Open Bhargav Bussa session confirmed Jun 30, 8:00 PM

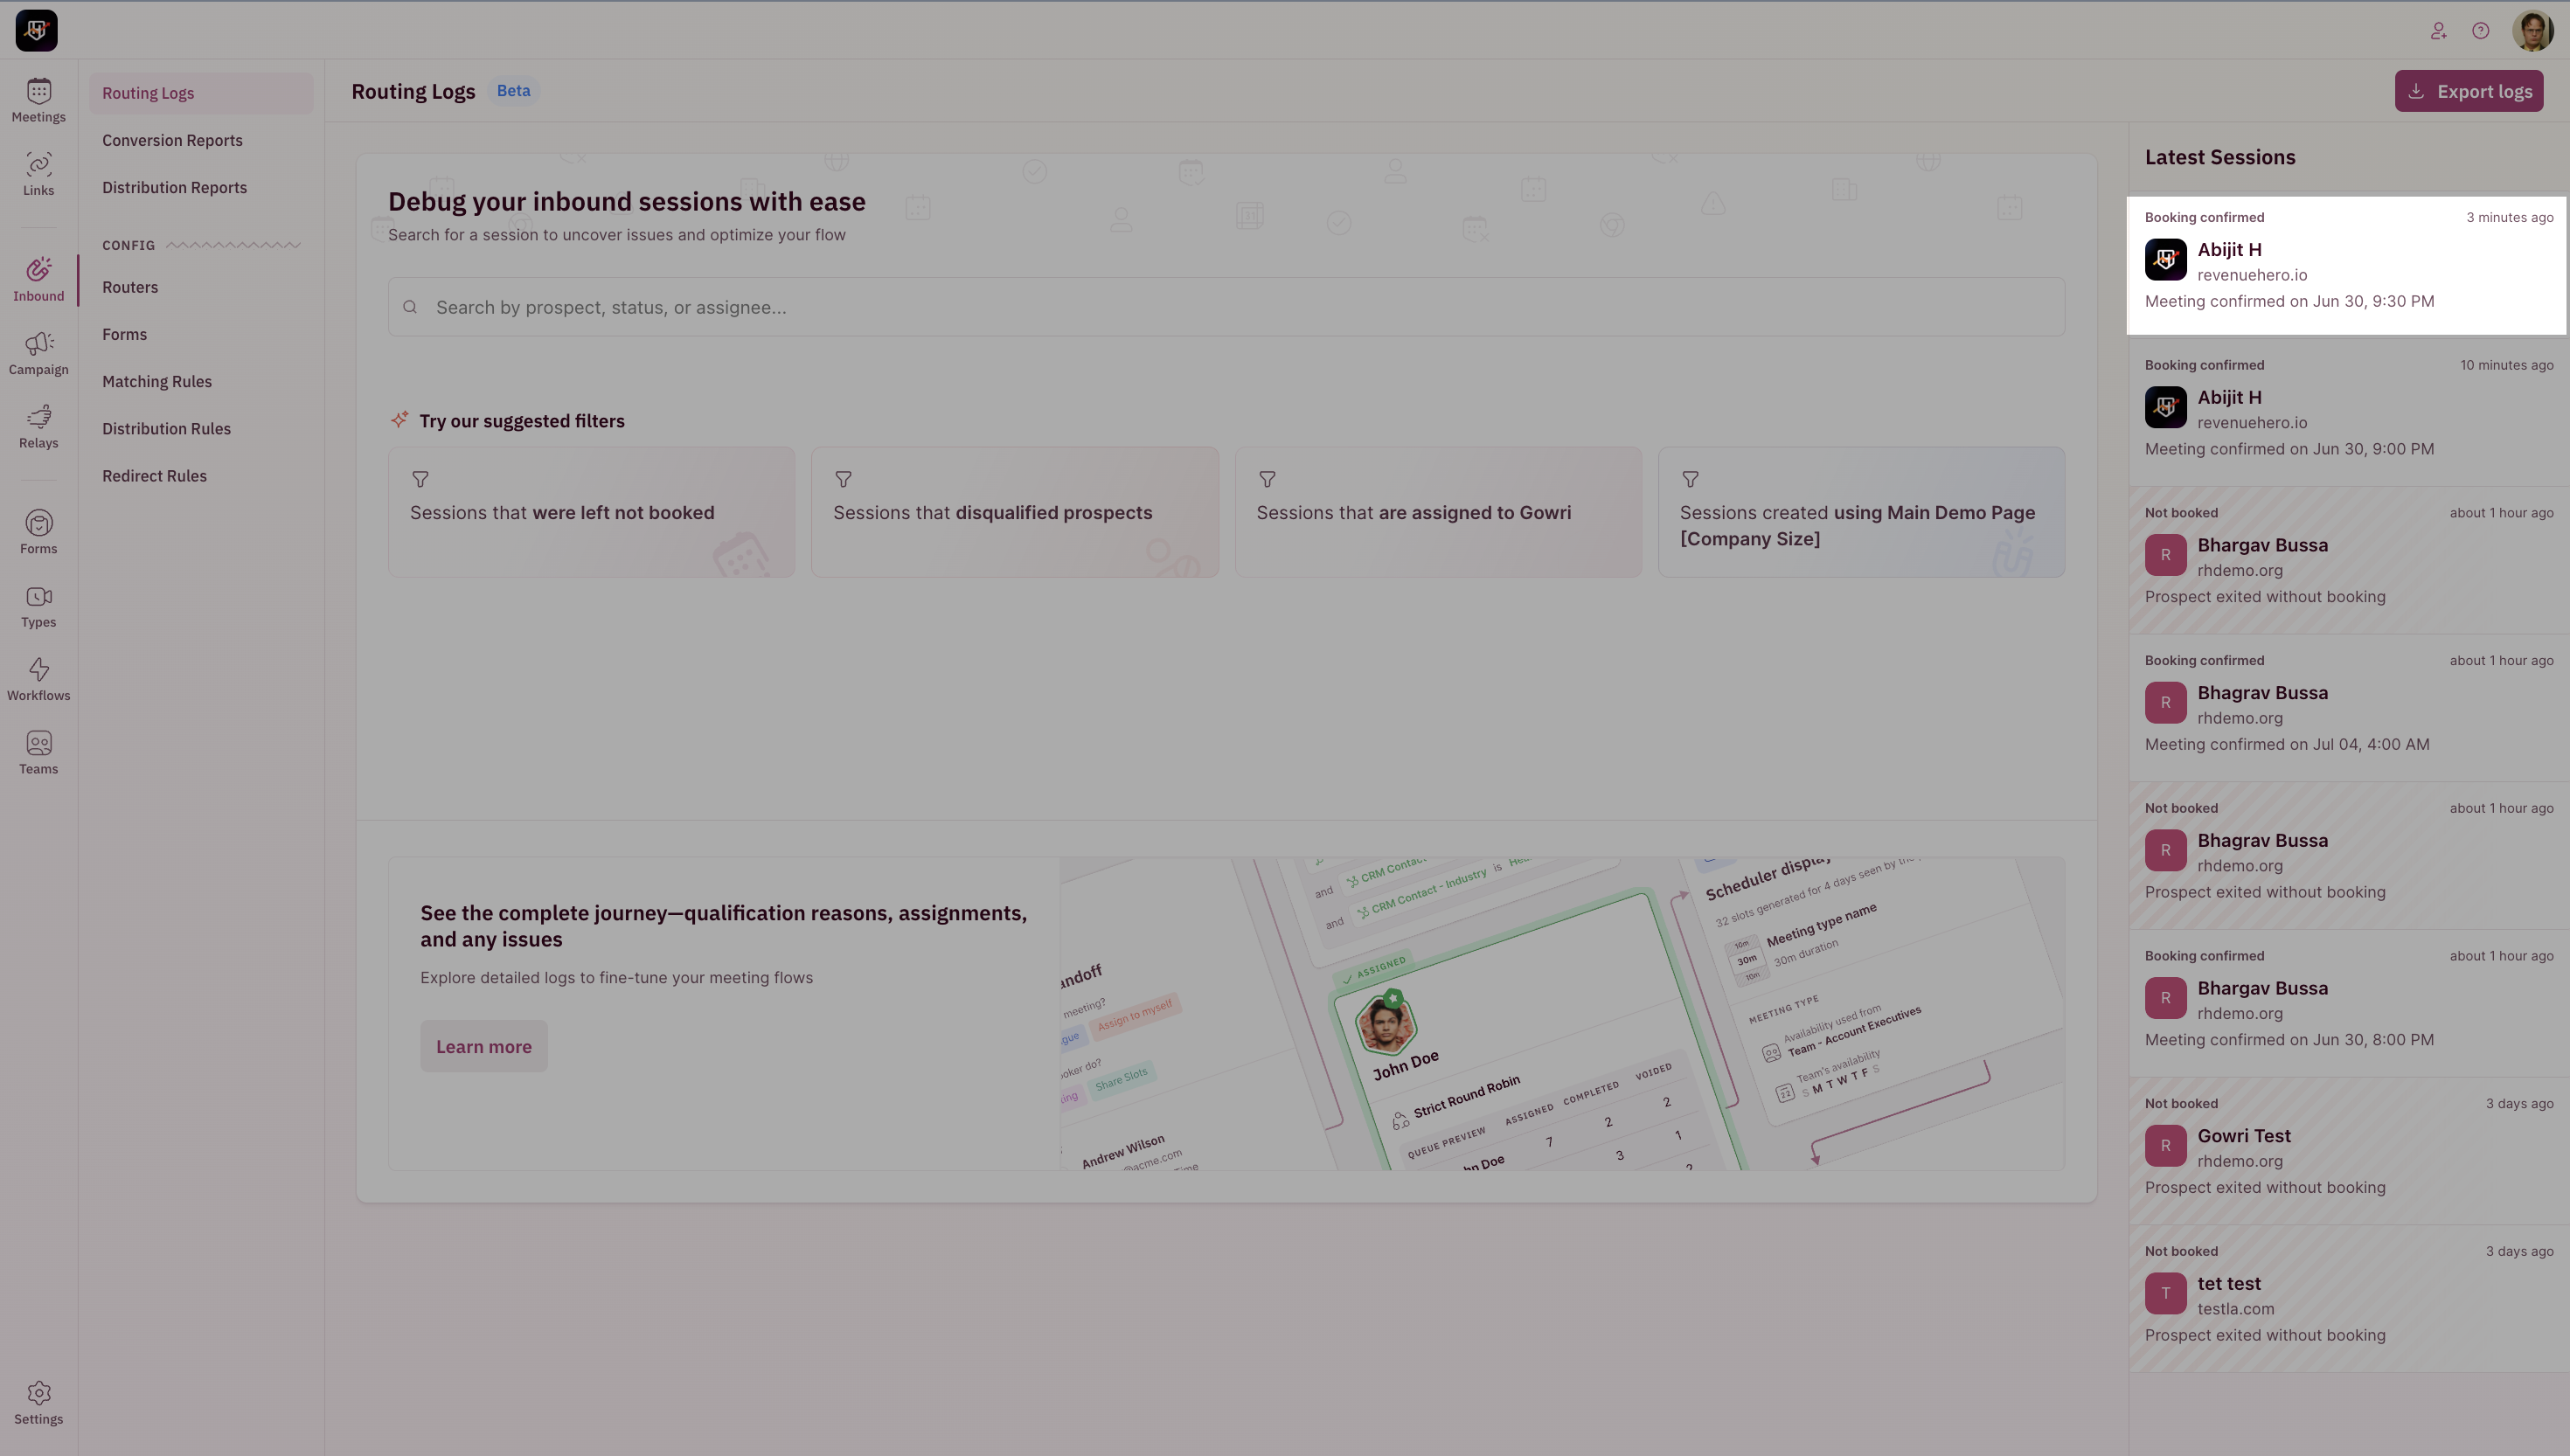[x=2348, y=1003]
